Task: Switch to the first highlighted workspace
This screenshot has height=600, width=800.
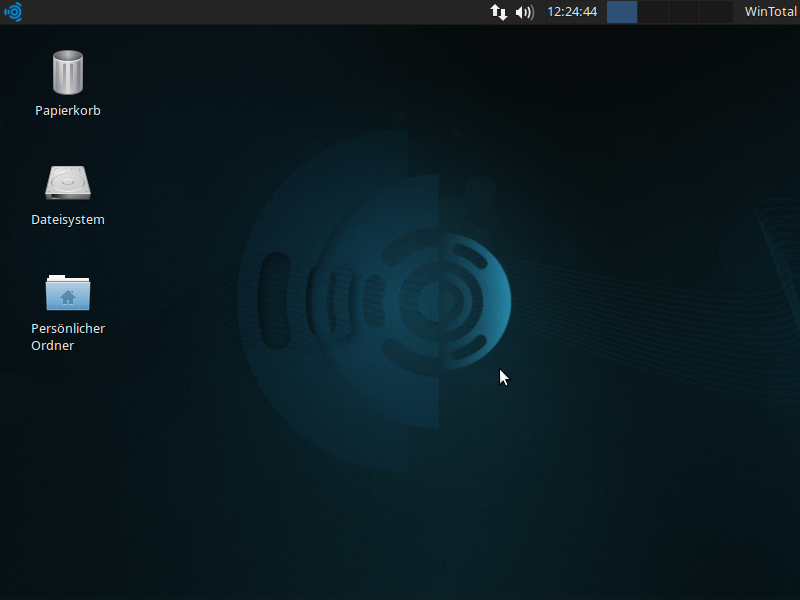Action: click(x=622, y=12)
